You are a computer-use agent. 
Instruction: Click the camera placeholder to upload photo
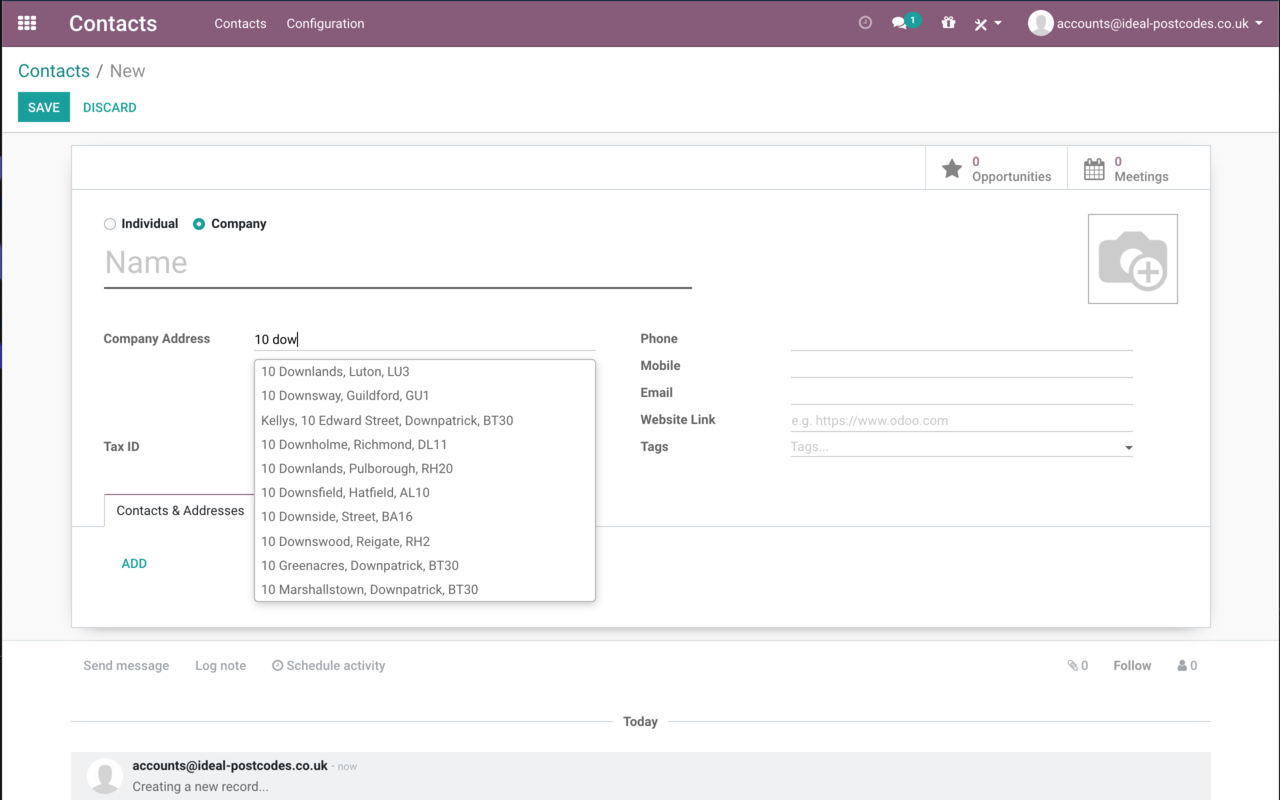1132,259
